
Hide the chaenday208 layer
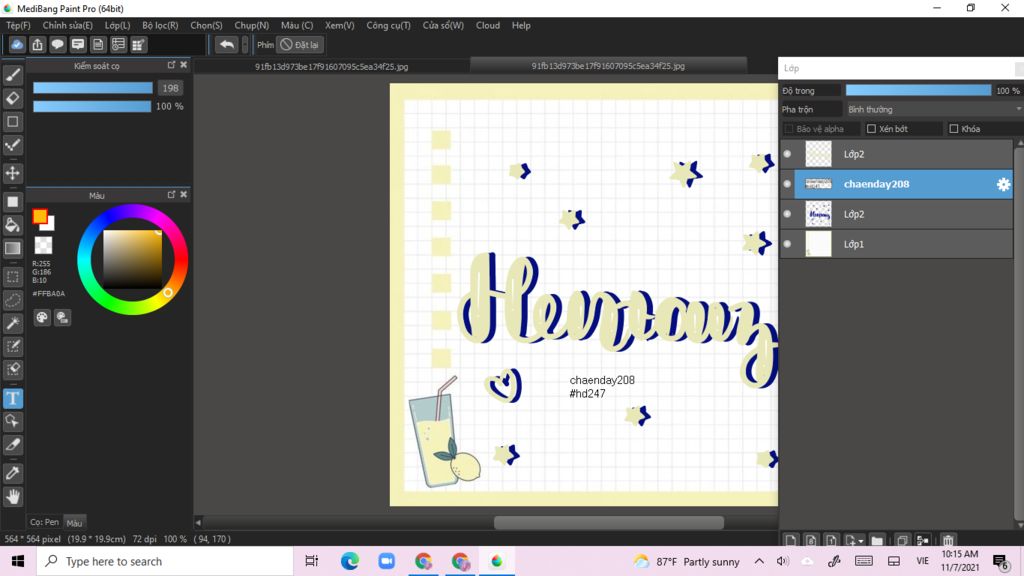pyautogui.click(x=787, y=184)
